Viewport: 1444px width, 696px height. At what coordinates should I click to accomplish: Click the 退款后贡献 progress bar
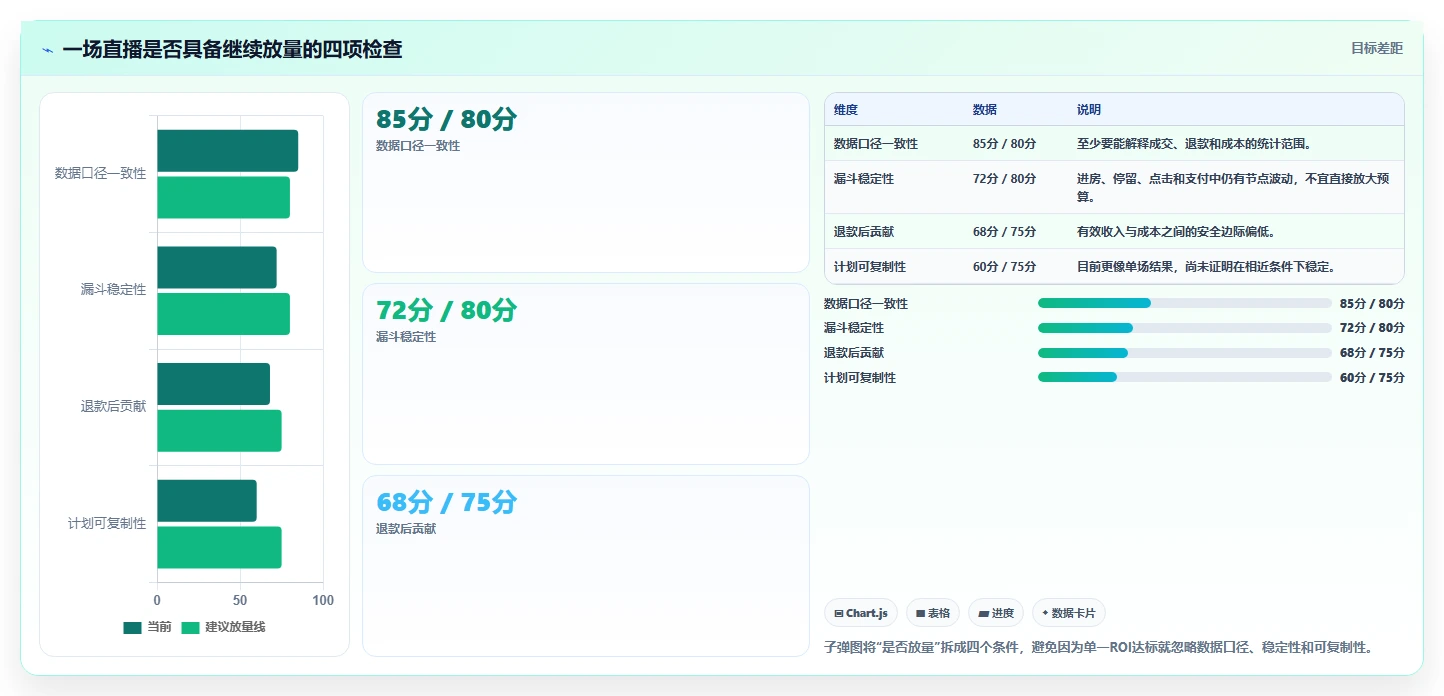pos(1185,353)
